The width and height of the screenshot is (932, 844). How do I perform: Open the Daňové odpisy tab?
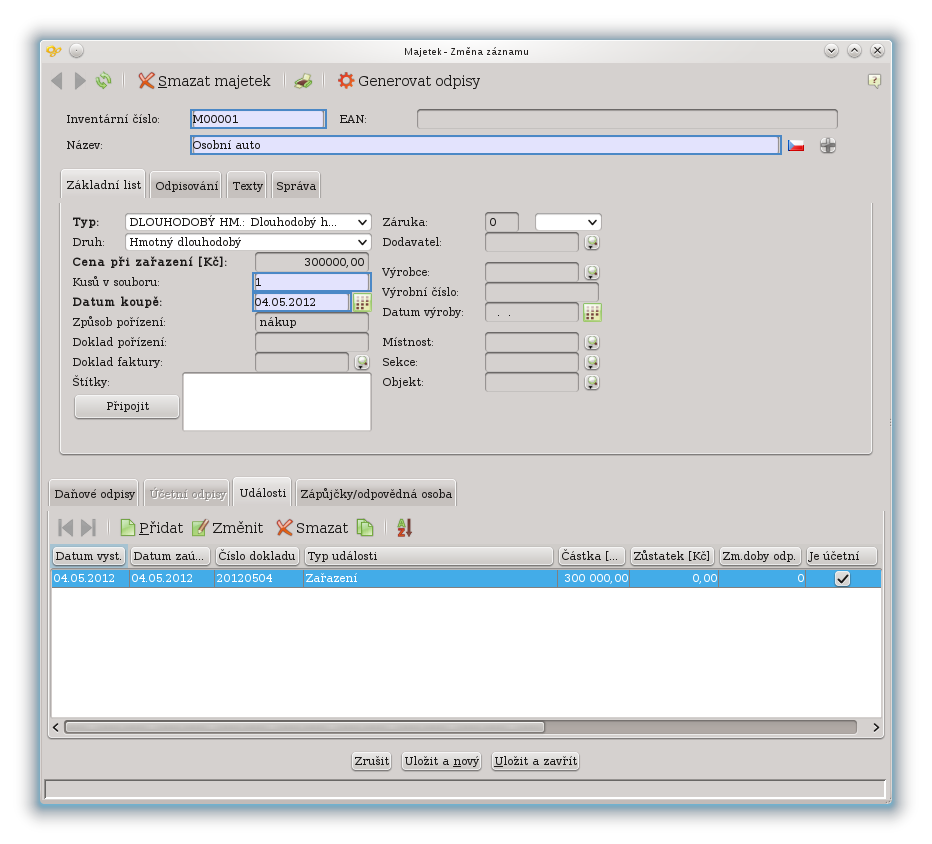93,493
